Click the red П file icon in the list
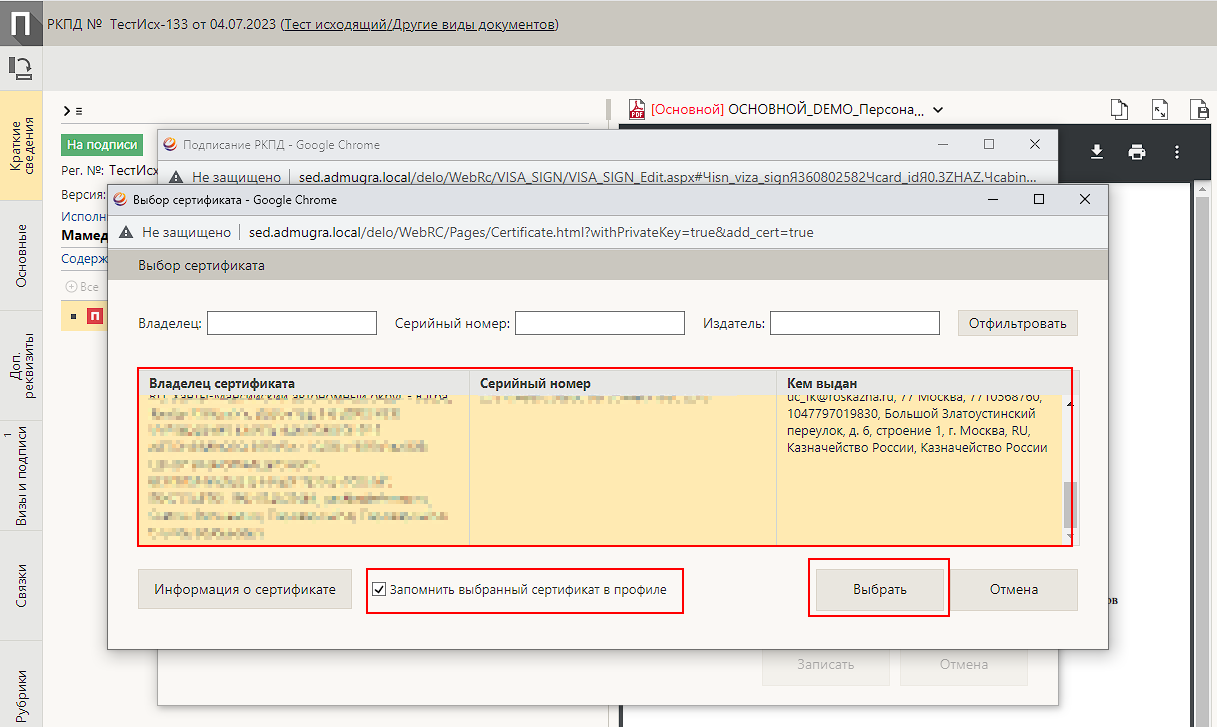This screenshot has height=727, width=1217. pyautogui.click(x=96, y=317)
